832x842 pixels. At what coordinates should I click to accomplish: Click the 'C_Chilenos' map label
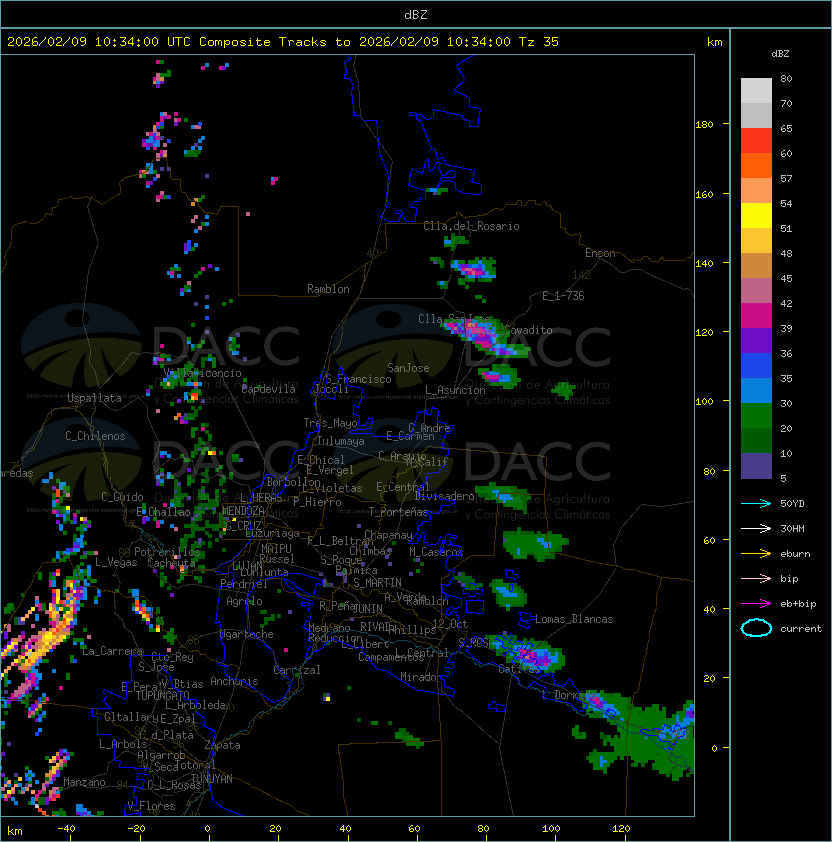coord(95,436)
